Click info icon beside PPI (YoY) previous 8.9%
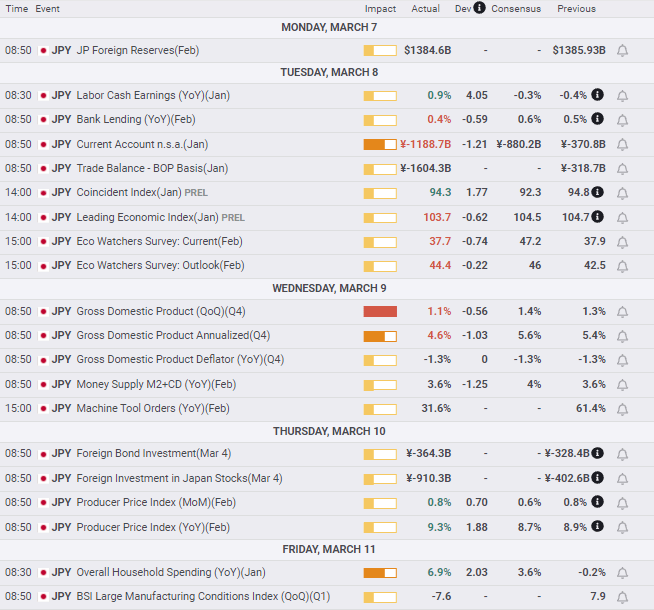Image resolution: width=654 pixels, height=610 pixels. [597, 526]
